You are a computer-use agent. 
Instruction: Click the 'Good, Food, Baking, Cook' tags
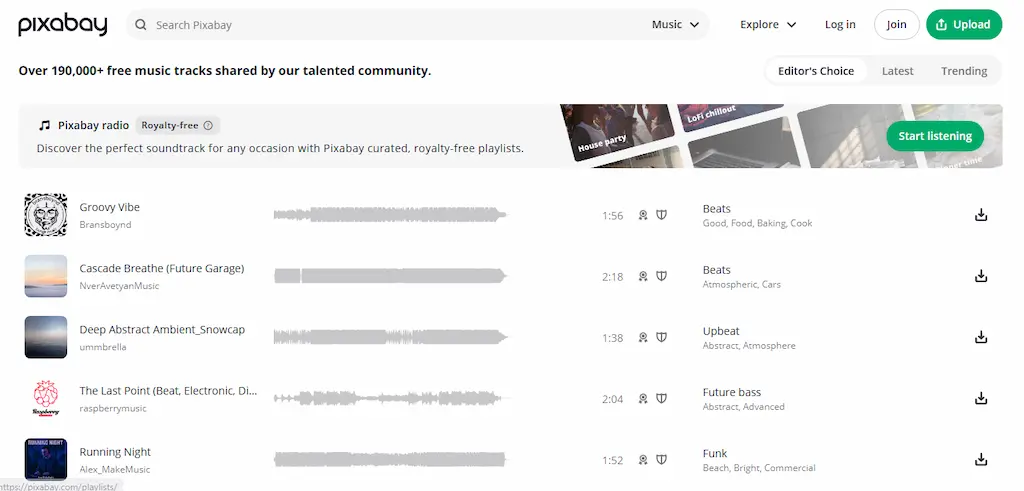(758, 223)
